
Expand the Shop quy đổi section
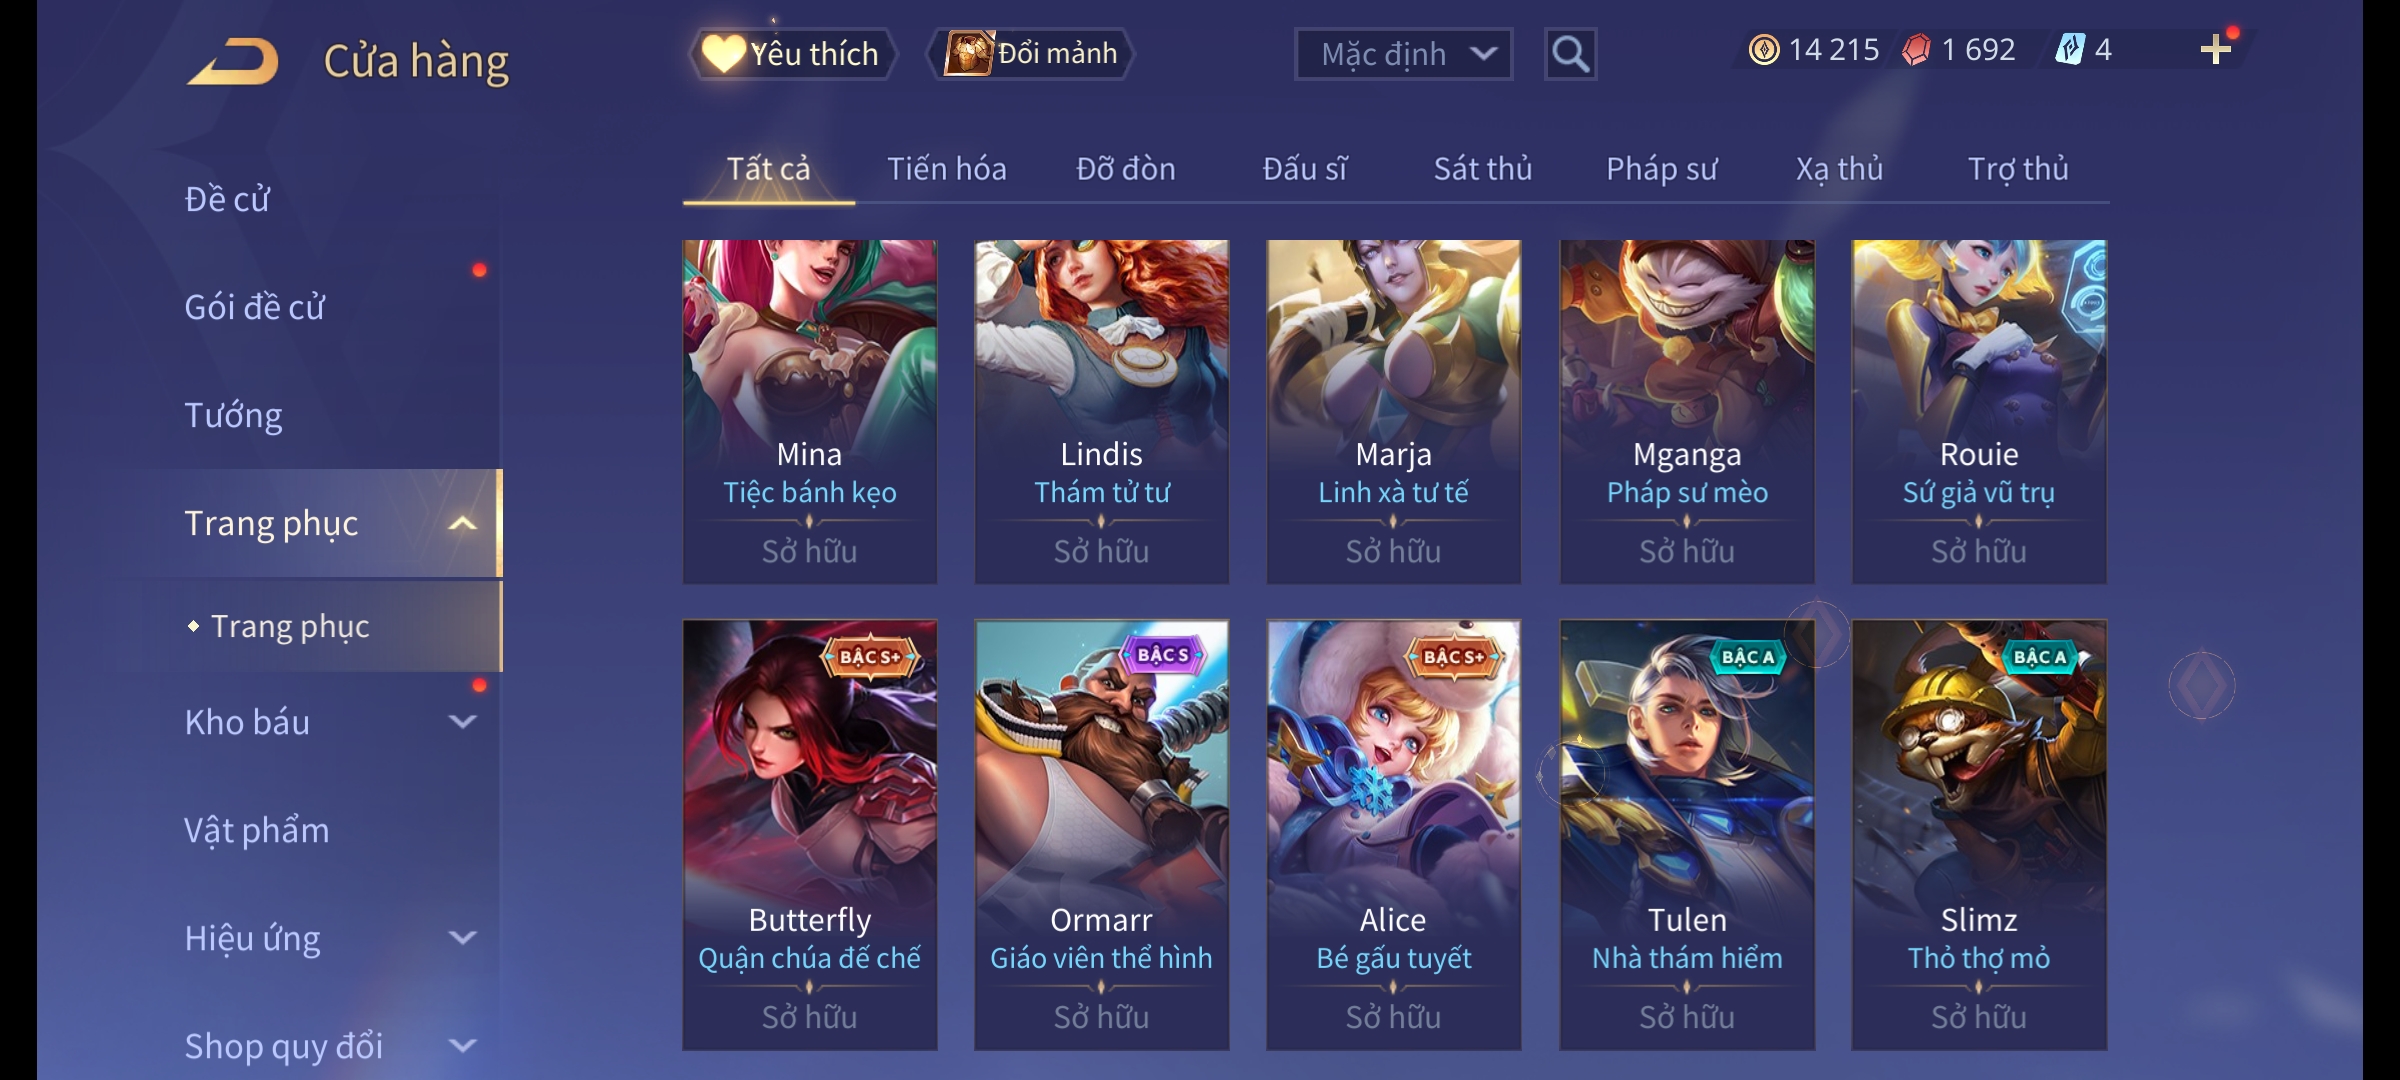pos(462,1045)
